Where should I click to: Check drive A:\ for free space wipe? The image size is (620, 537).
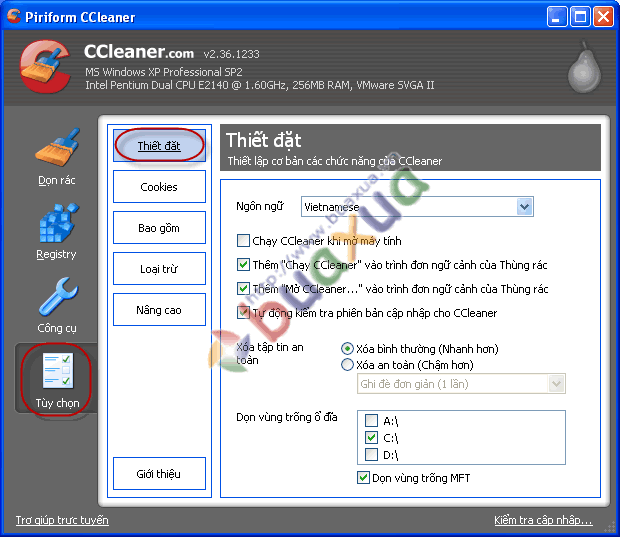(x=371, y=420)
